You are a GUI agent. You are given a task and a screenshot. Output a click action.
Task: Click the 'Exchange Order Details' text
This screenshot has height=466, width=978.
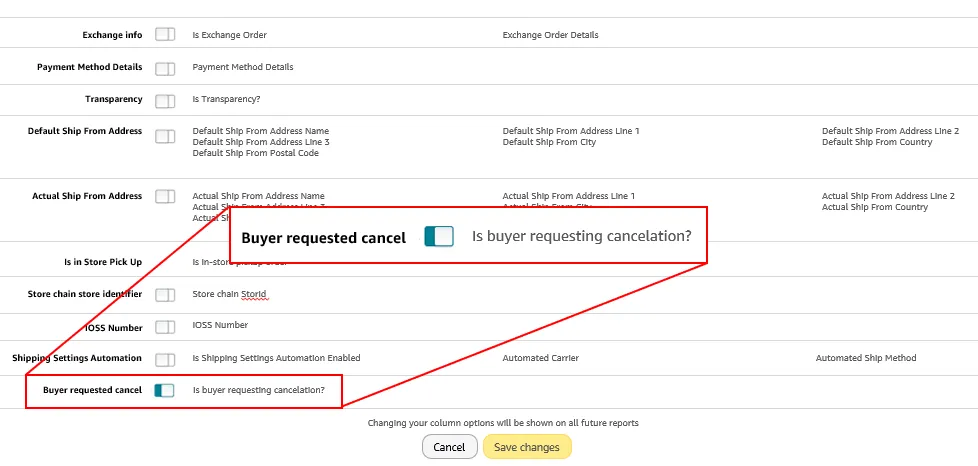click(x=550, y=35)
